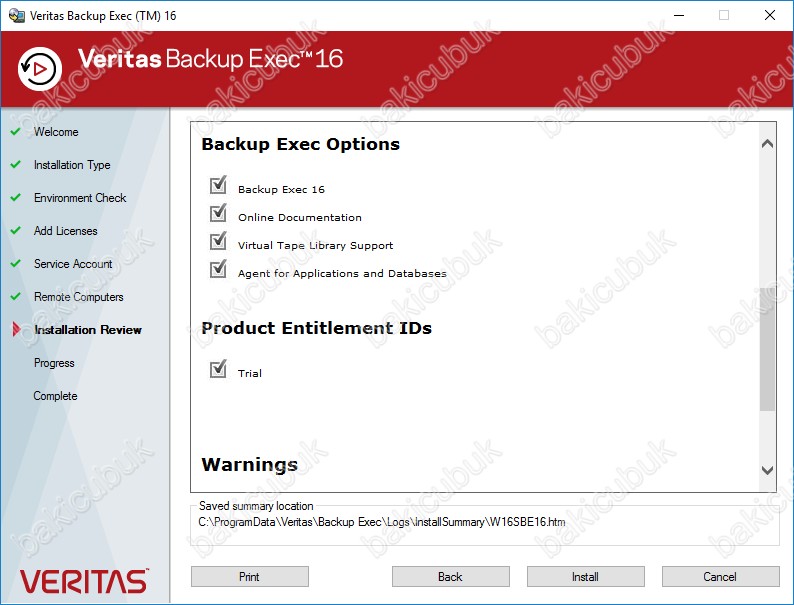This screenshot has width=794, height=605.
Task: Toggle the Virtual Tape Library Support checkbox
Action: 218,242
